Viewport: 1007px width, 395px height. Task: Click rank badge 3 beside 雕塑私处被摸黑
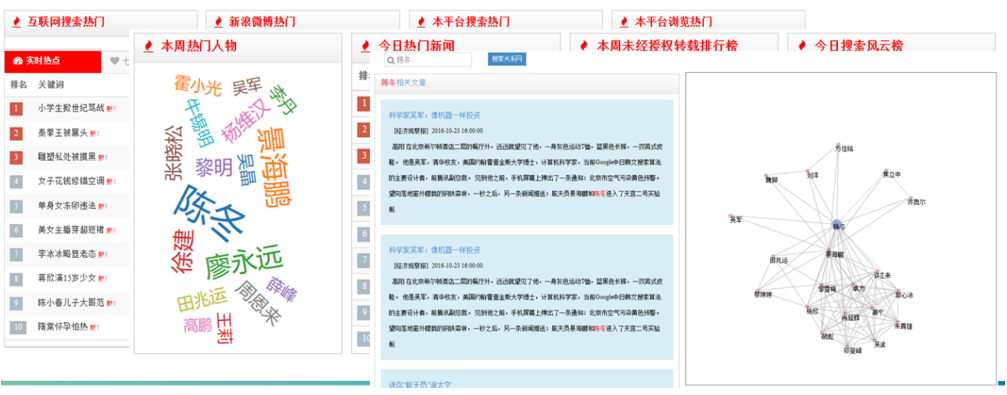(x=17, y=157)
